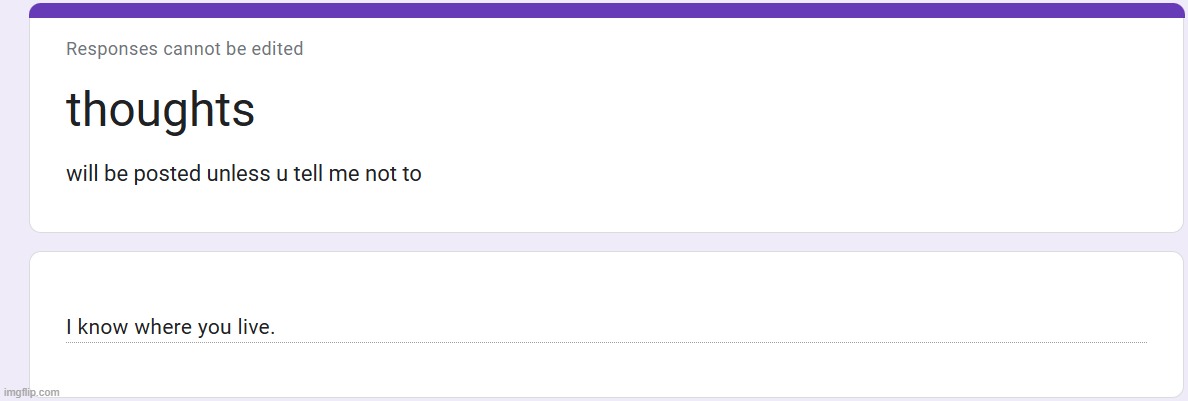Click the form description about being posted
This screenshot has width=1188, height=401.
point(243,174)
